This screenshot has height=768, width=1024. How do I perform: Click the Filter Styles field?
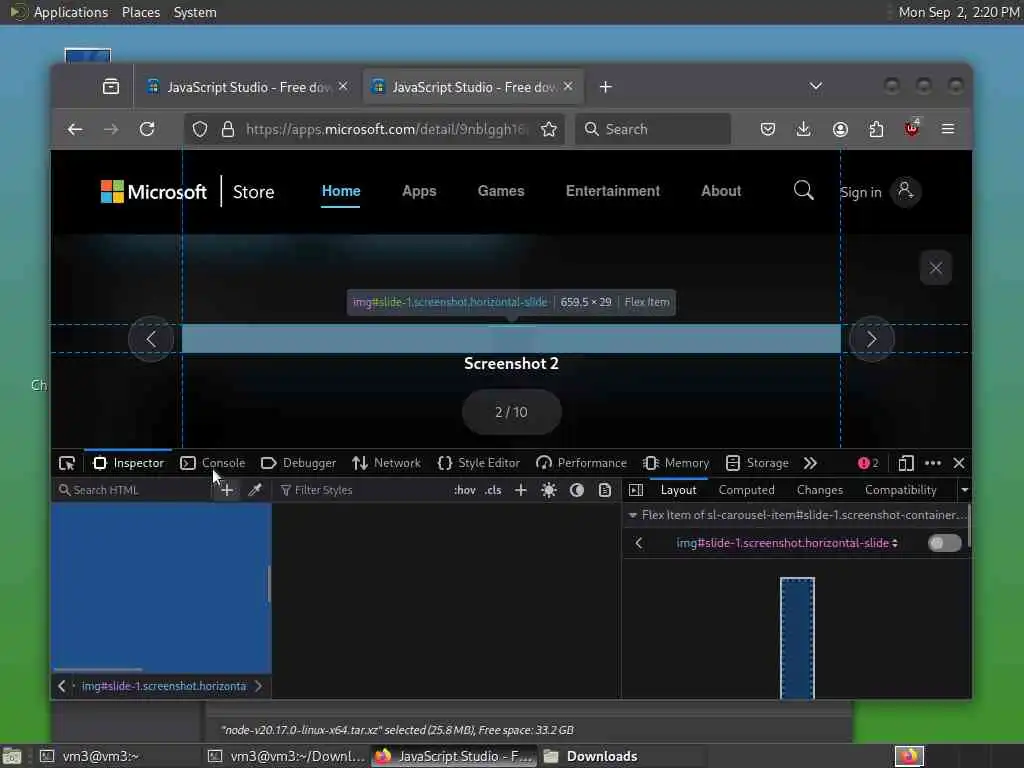click(x=360, y=490)
